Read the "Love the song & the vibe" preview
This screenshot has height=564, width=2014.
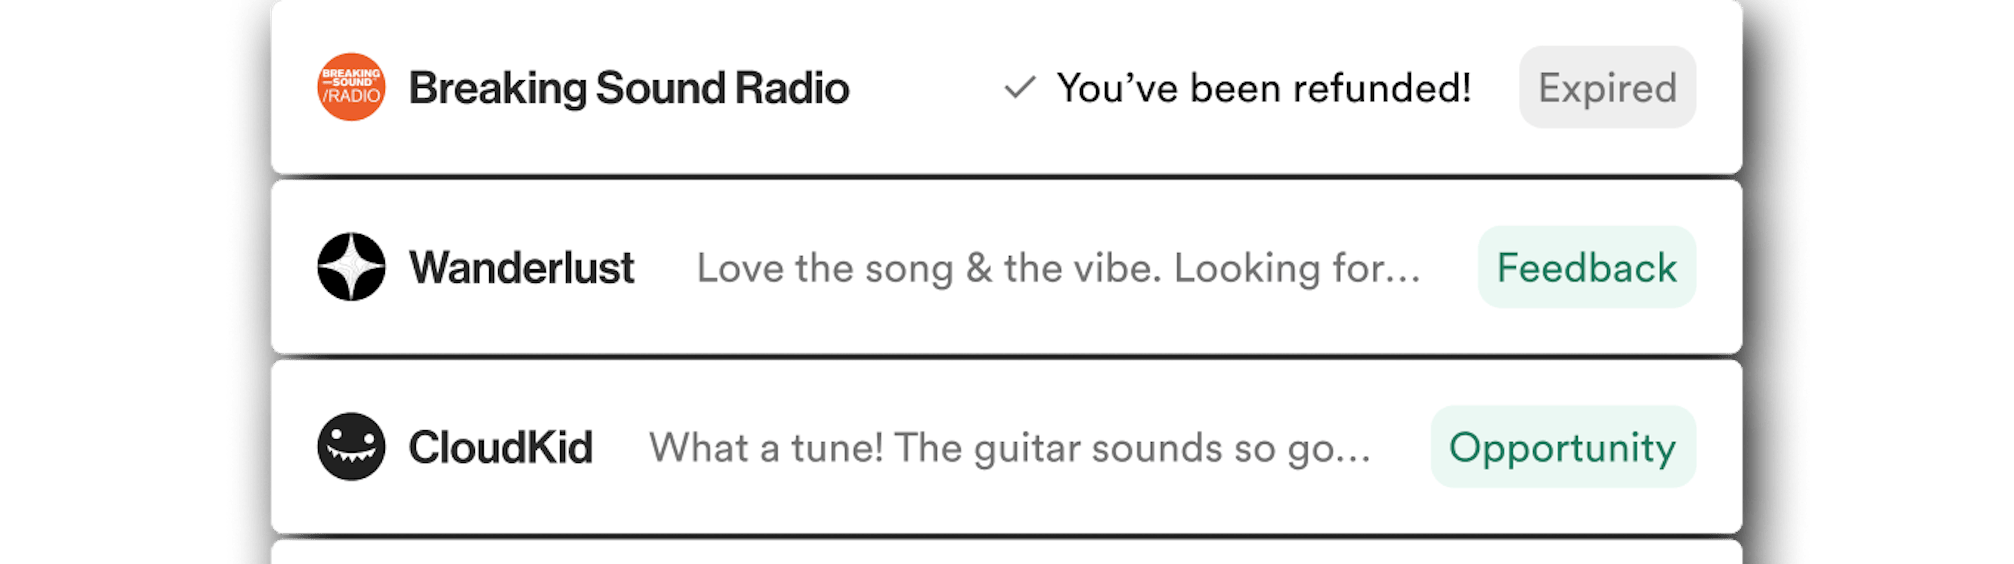click(1059, 268)
